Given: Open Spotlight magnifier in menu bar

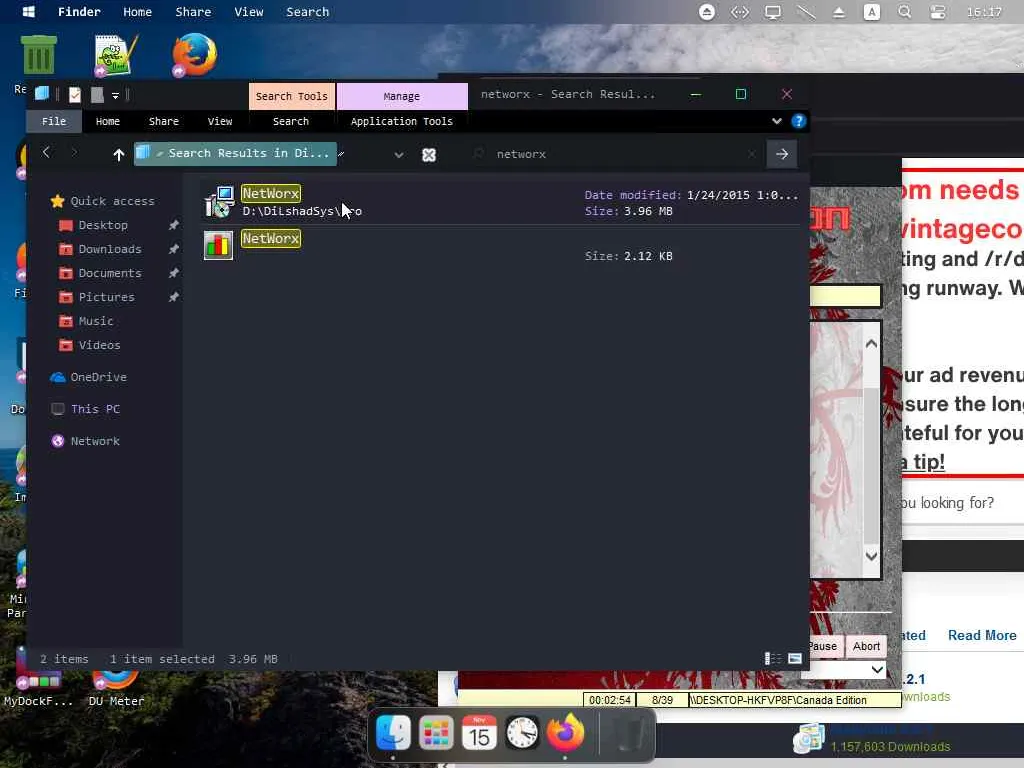Looking at the screenshot, I should pyautogui.click(x=904, y=12).
